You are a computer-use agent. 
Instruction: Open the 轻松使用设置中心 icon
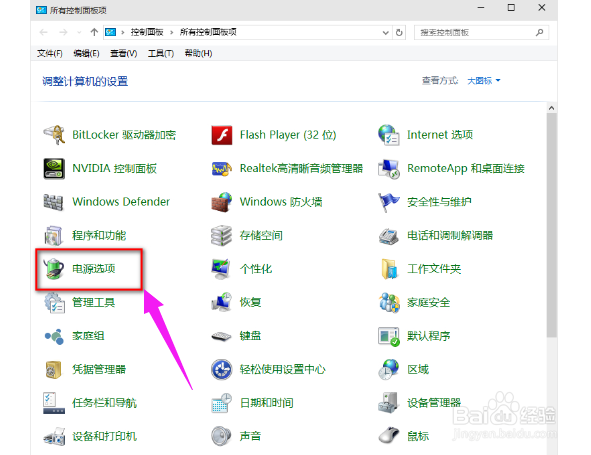point(222,369)
